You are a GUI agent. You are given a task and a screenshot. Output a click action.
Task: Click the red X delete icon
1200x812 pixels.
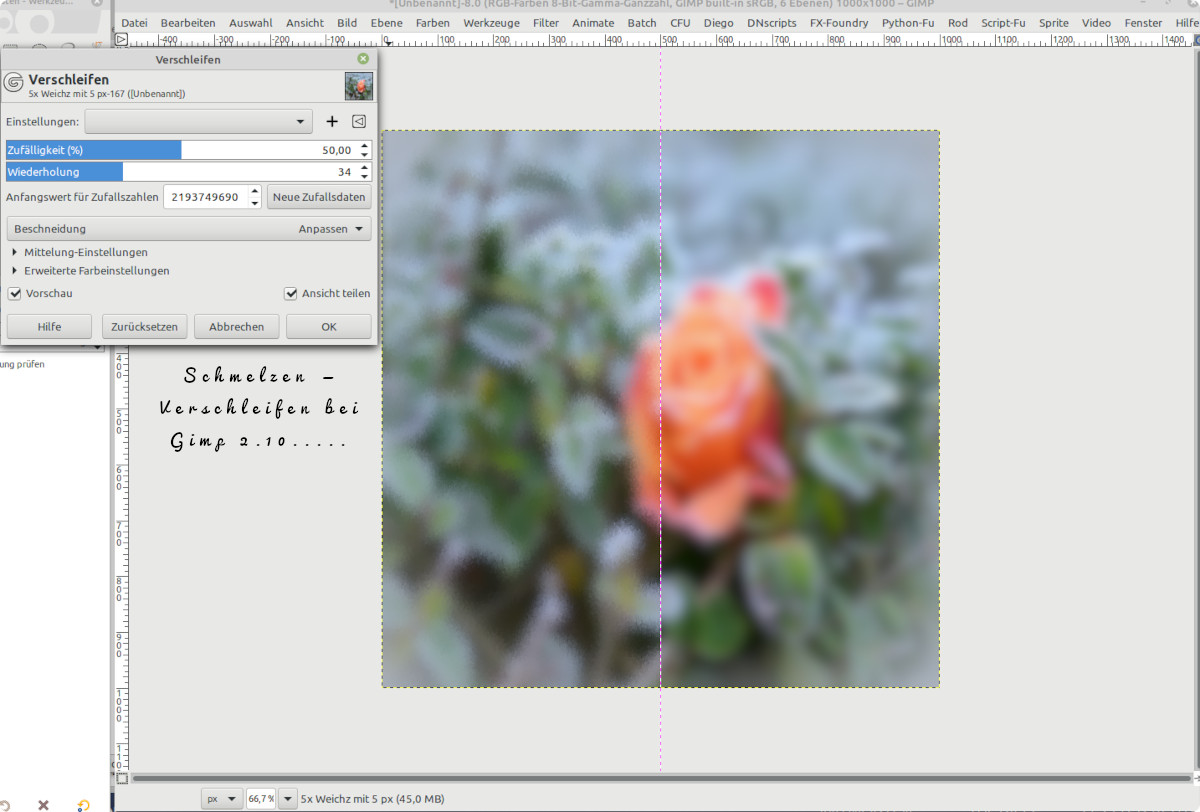pyautogui.click(x=43, y=804)
